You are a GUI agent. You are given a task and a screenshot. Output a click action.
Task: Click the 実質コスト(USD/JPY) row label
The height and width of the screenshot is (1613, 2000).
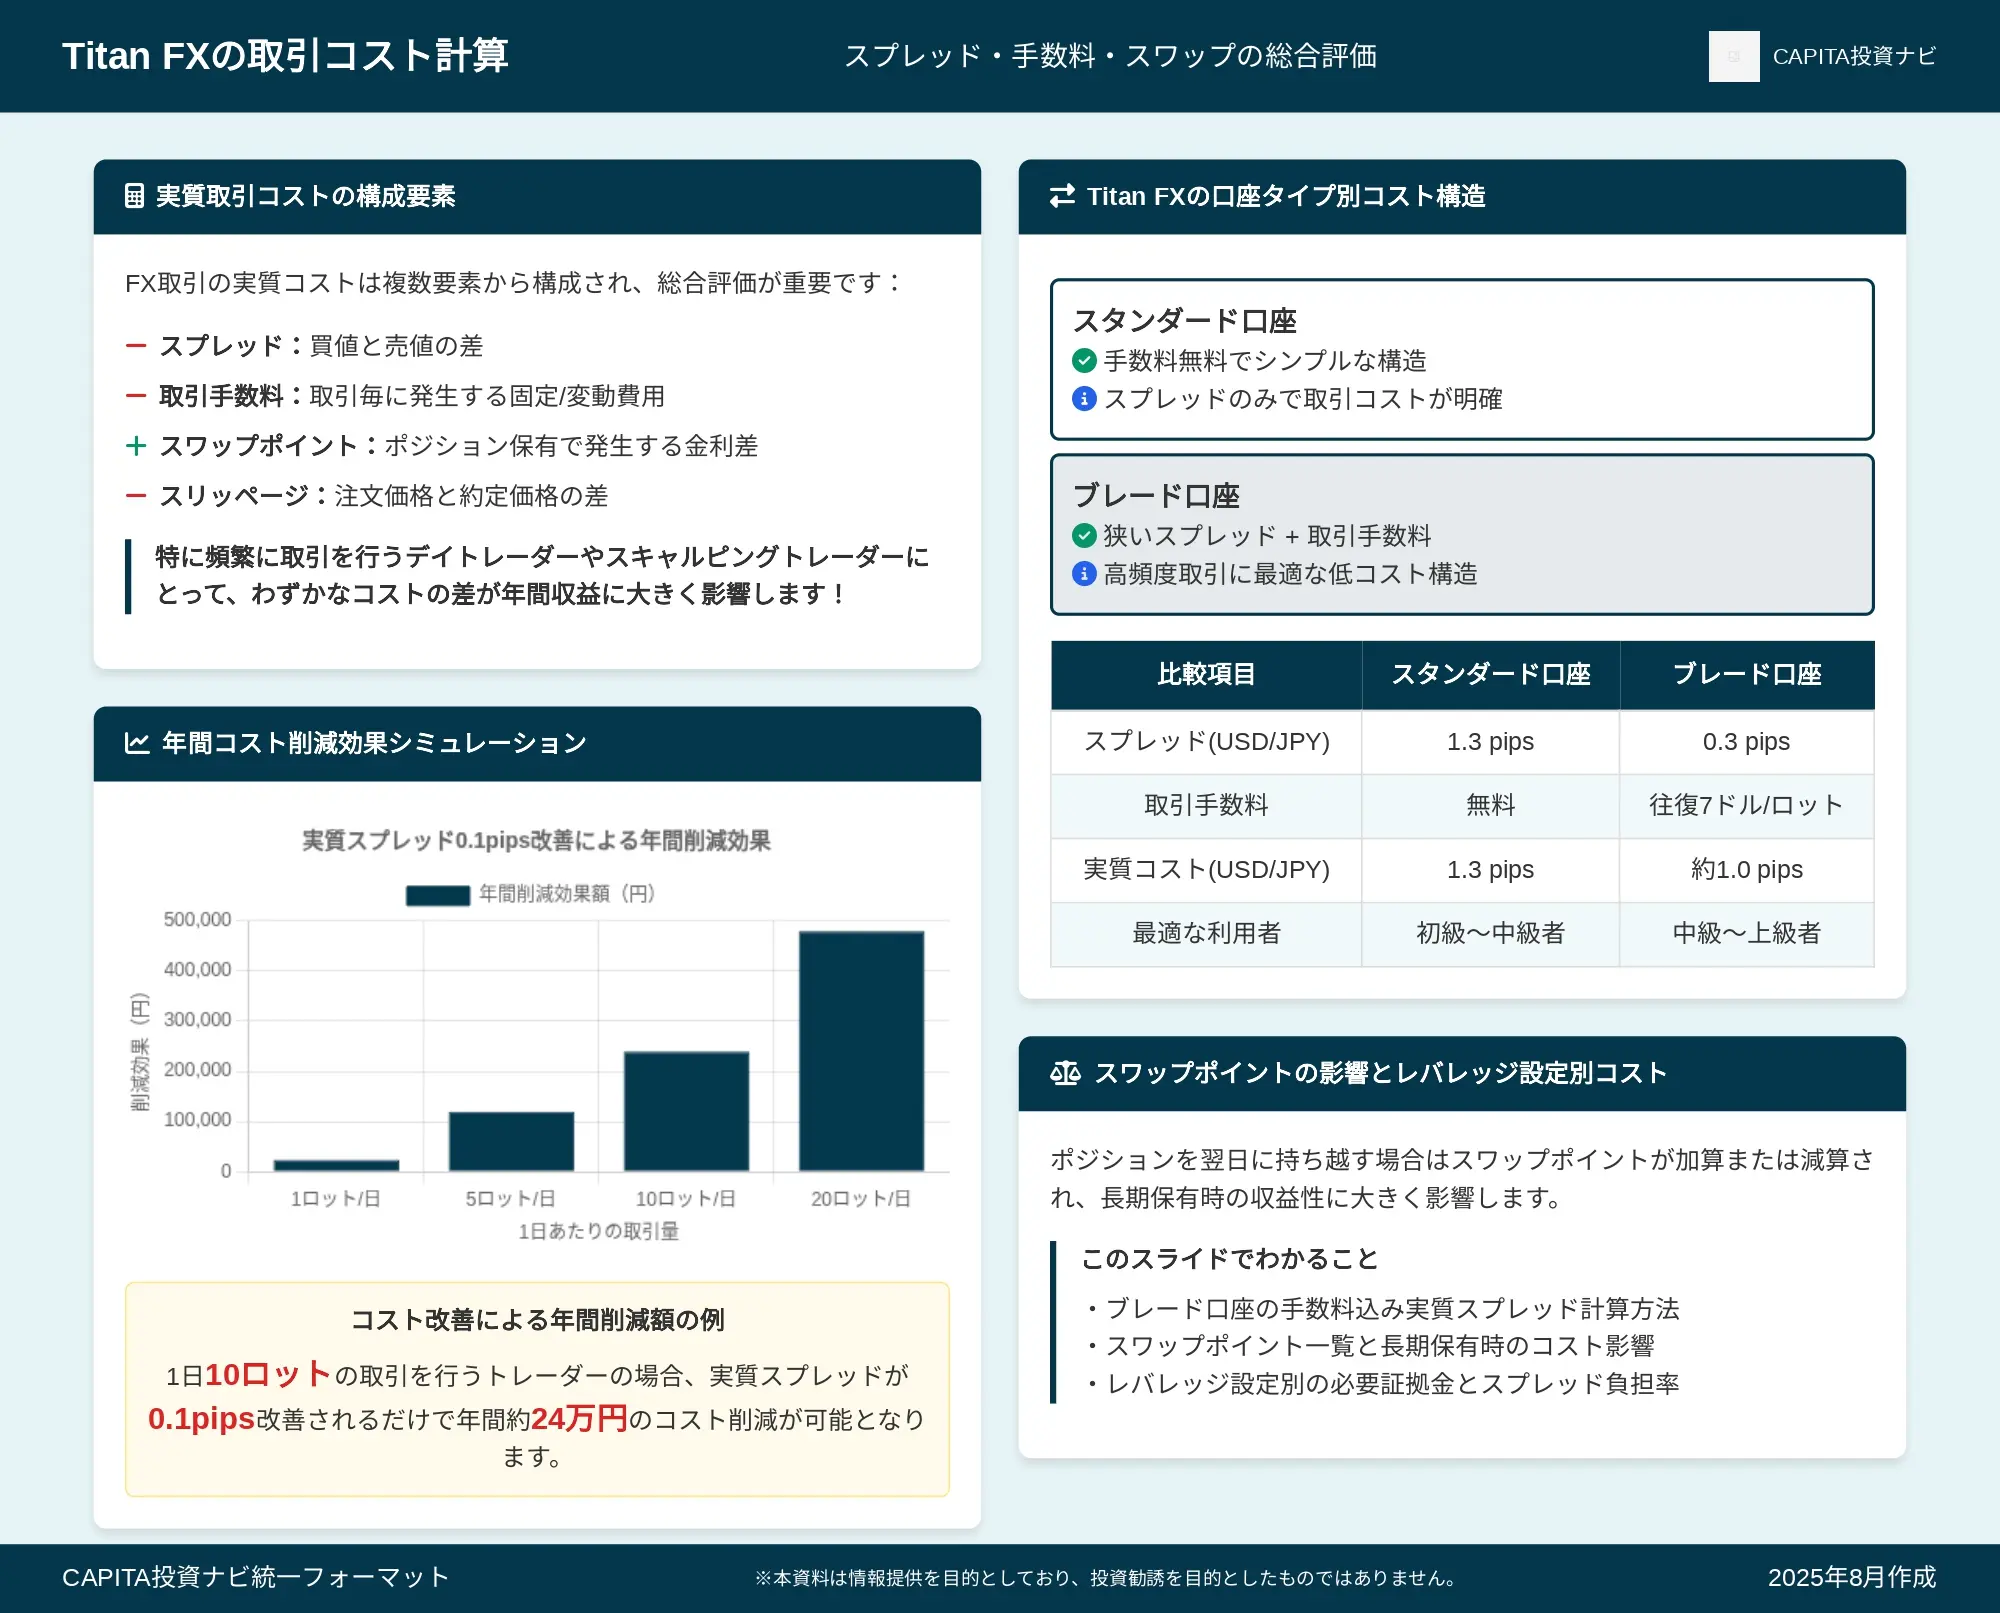coord(1206,870)
